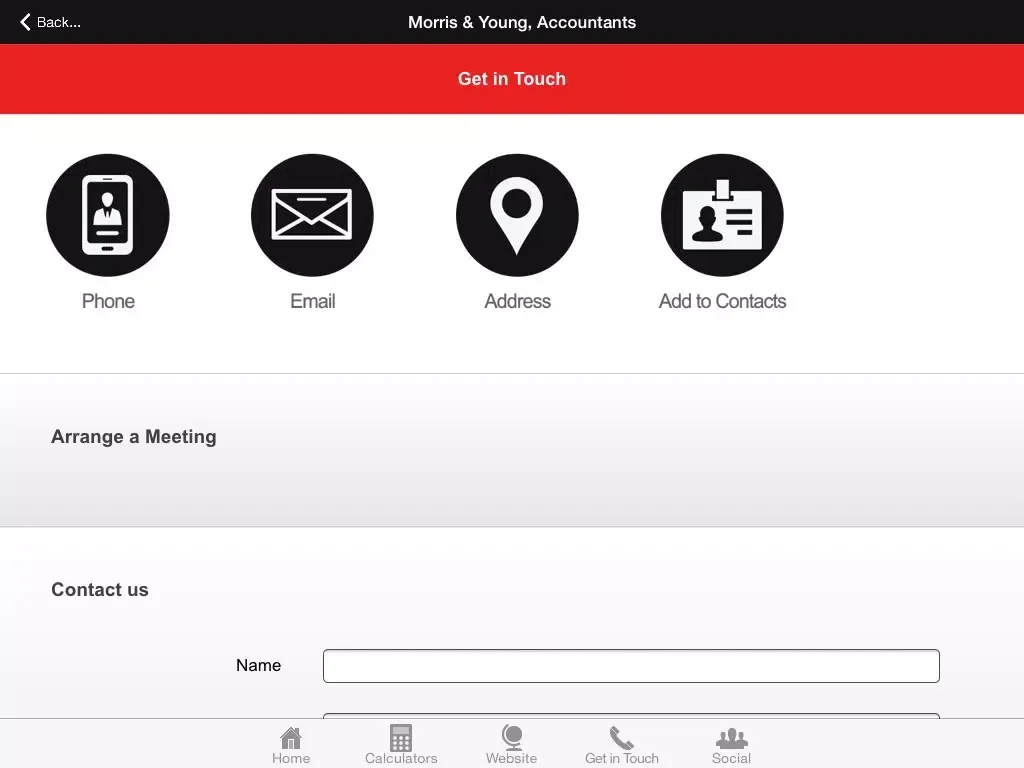Click the Morris & Young, Accountants title
This screenshot has width=1024, height=768.
[522, 22]
